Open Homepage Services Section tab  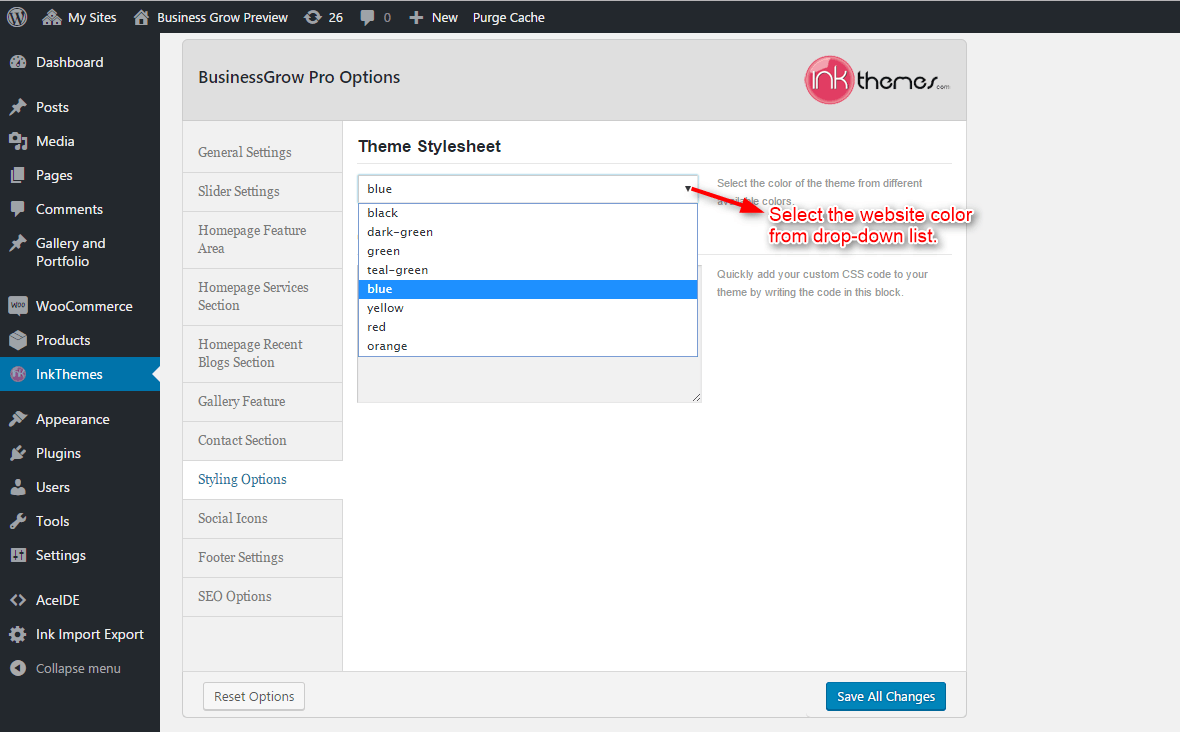[263, 296]
